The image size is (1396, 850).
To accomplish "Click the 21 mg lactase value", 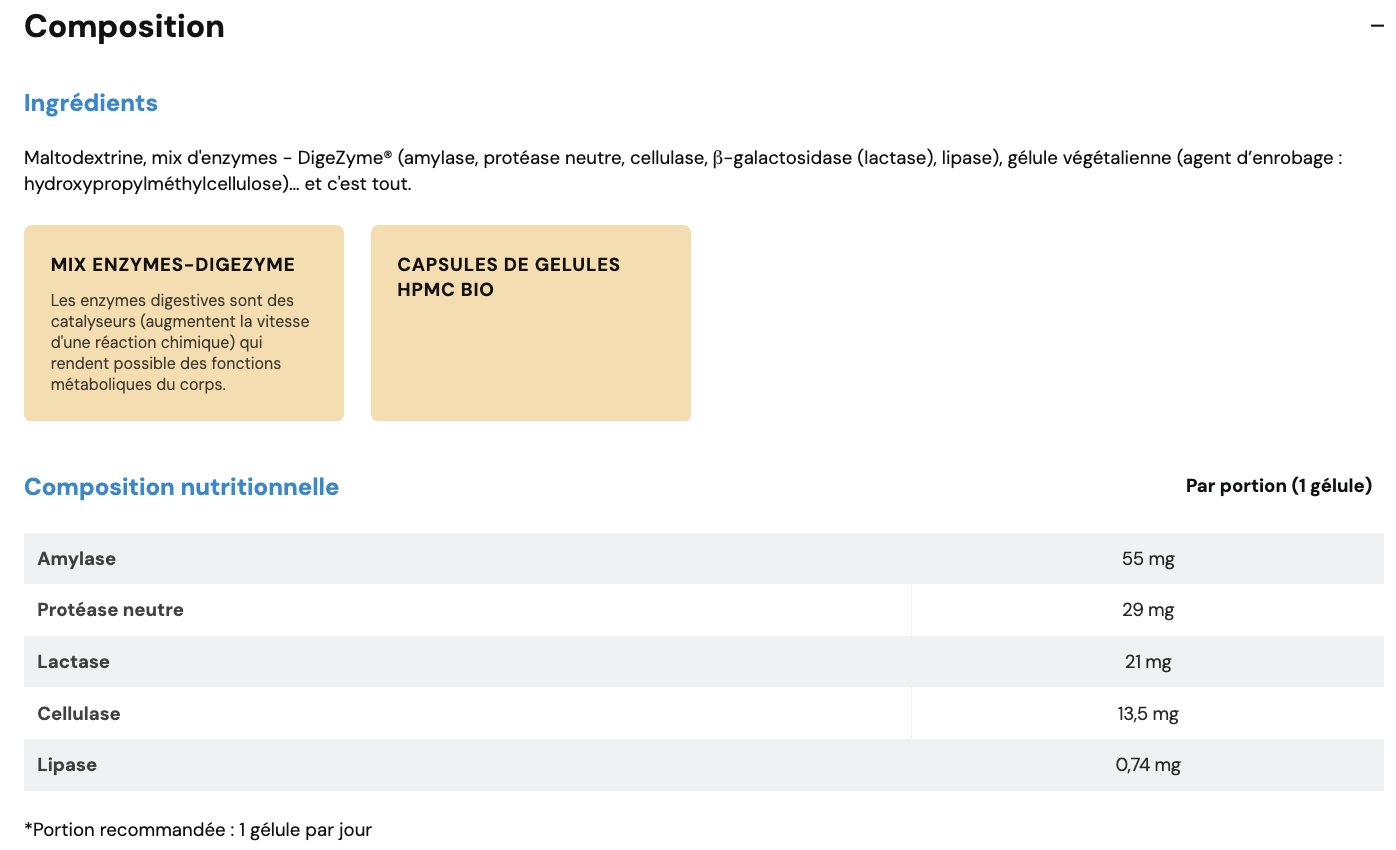I will [1148, 662].
